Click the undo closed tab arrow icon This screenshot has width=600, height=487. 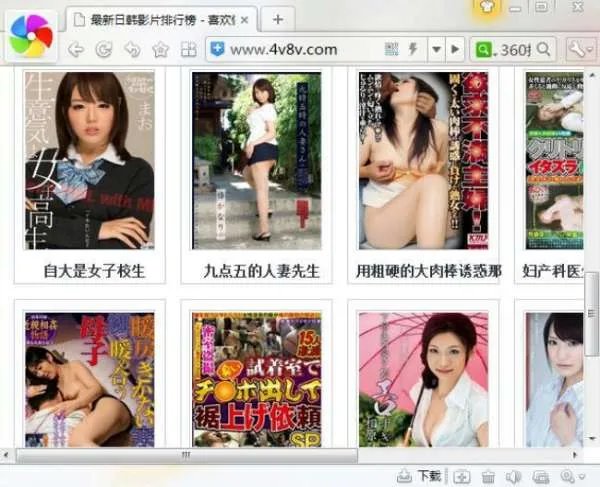click(x=132, y=49)
